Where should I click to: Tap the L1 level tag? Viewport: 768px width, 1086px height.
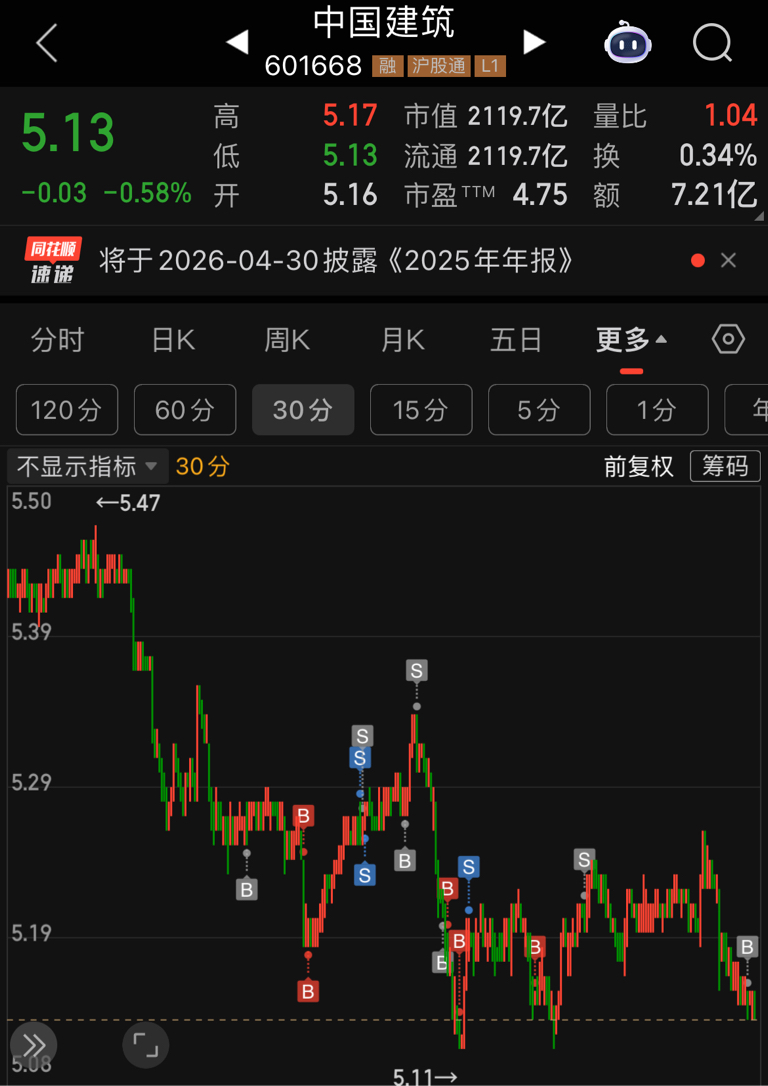[x=490, y=66]
